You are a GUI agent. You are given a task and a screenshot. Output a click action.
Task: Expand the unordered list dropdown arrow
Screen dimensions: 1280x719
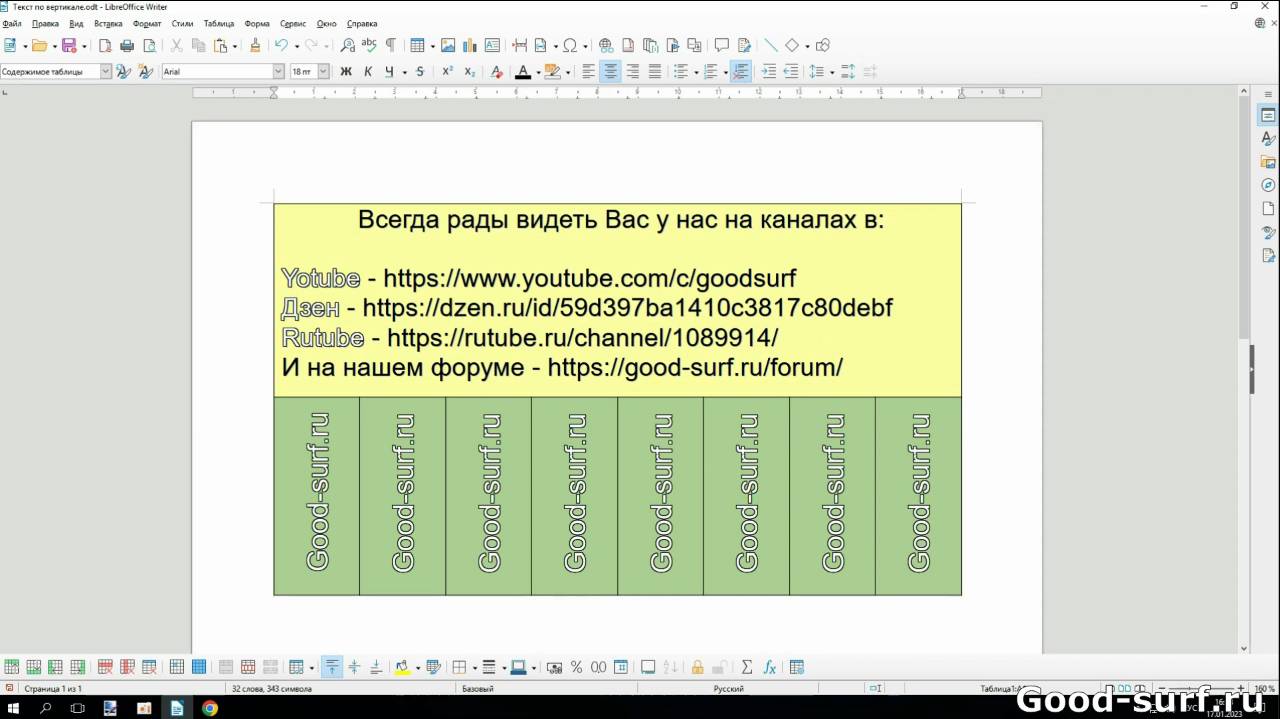695,72
